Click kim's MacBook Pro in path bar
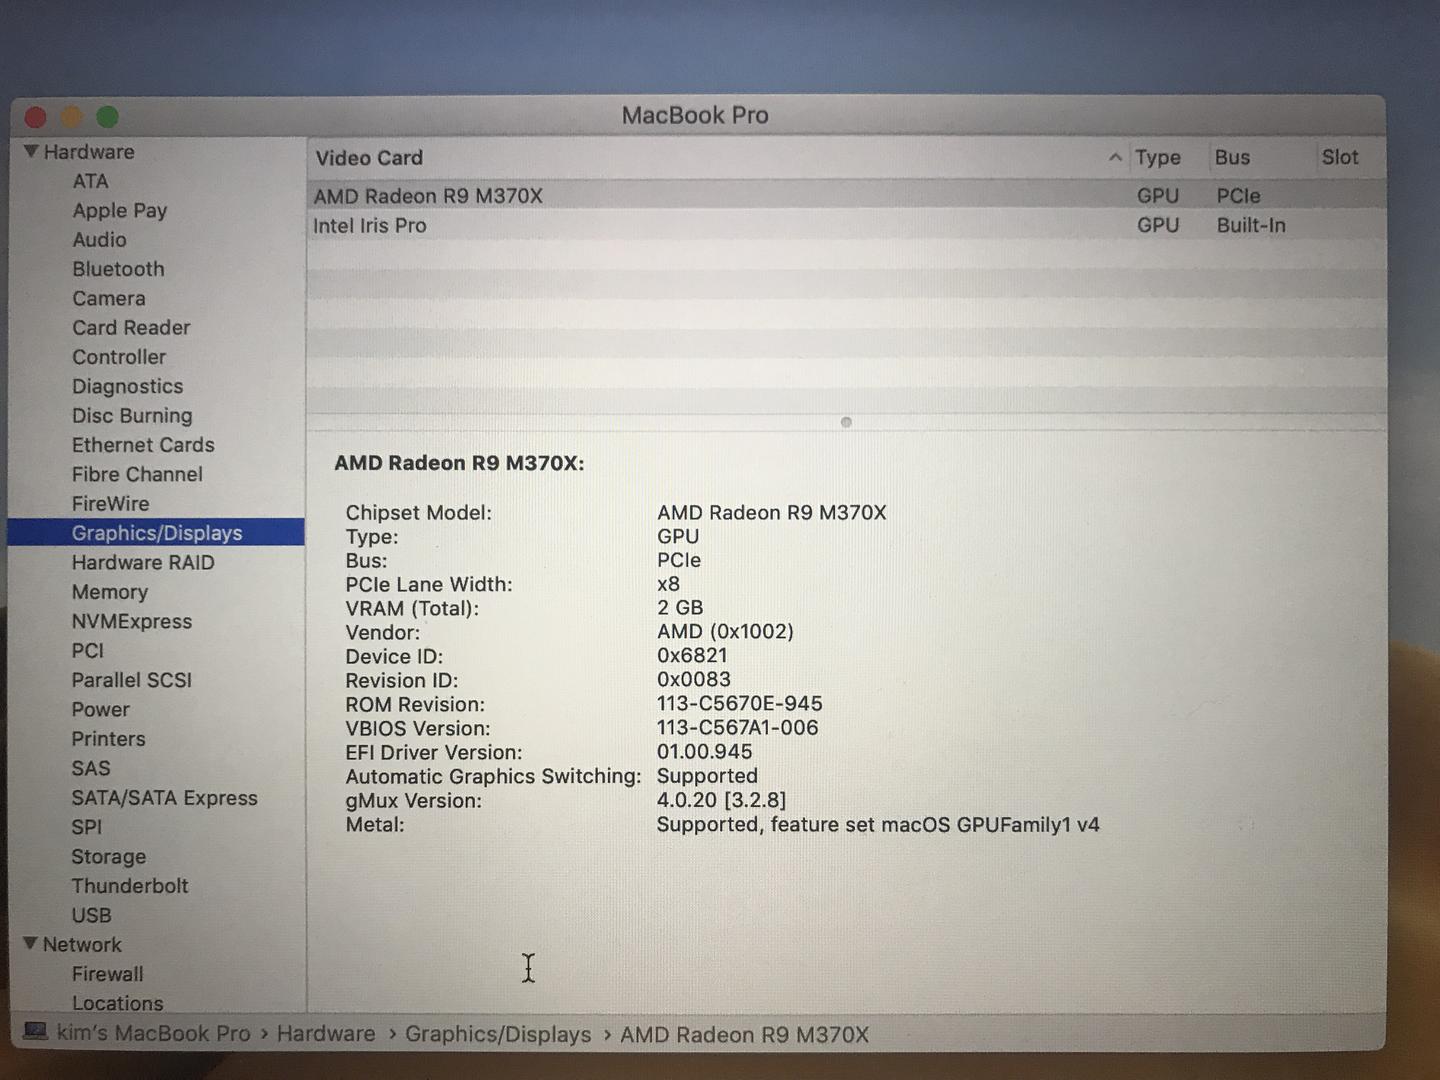1440x1080 pixels. (x=153, y=1033)
